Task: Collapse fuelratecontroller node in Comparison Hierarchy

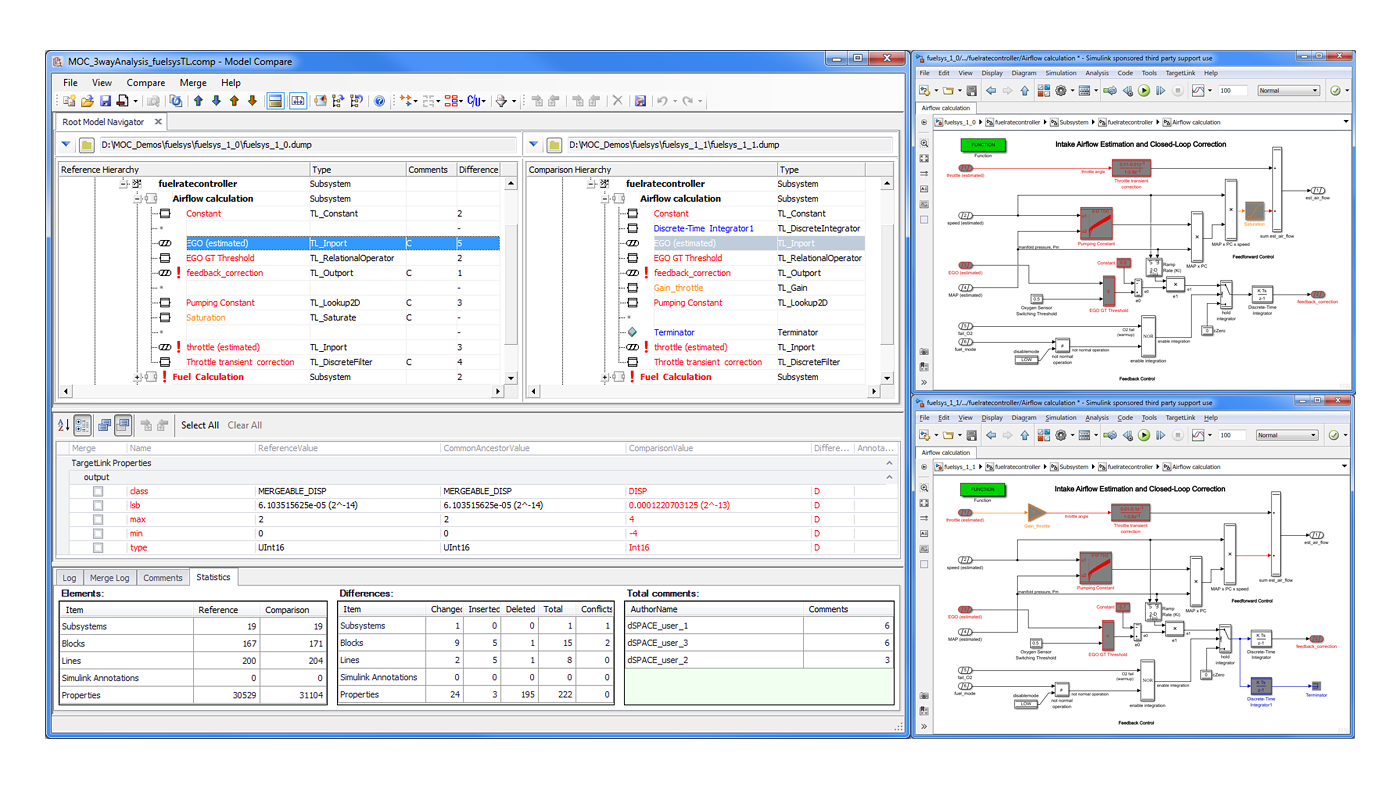Action: pyautogui.click(x=592, y=184)
